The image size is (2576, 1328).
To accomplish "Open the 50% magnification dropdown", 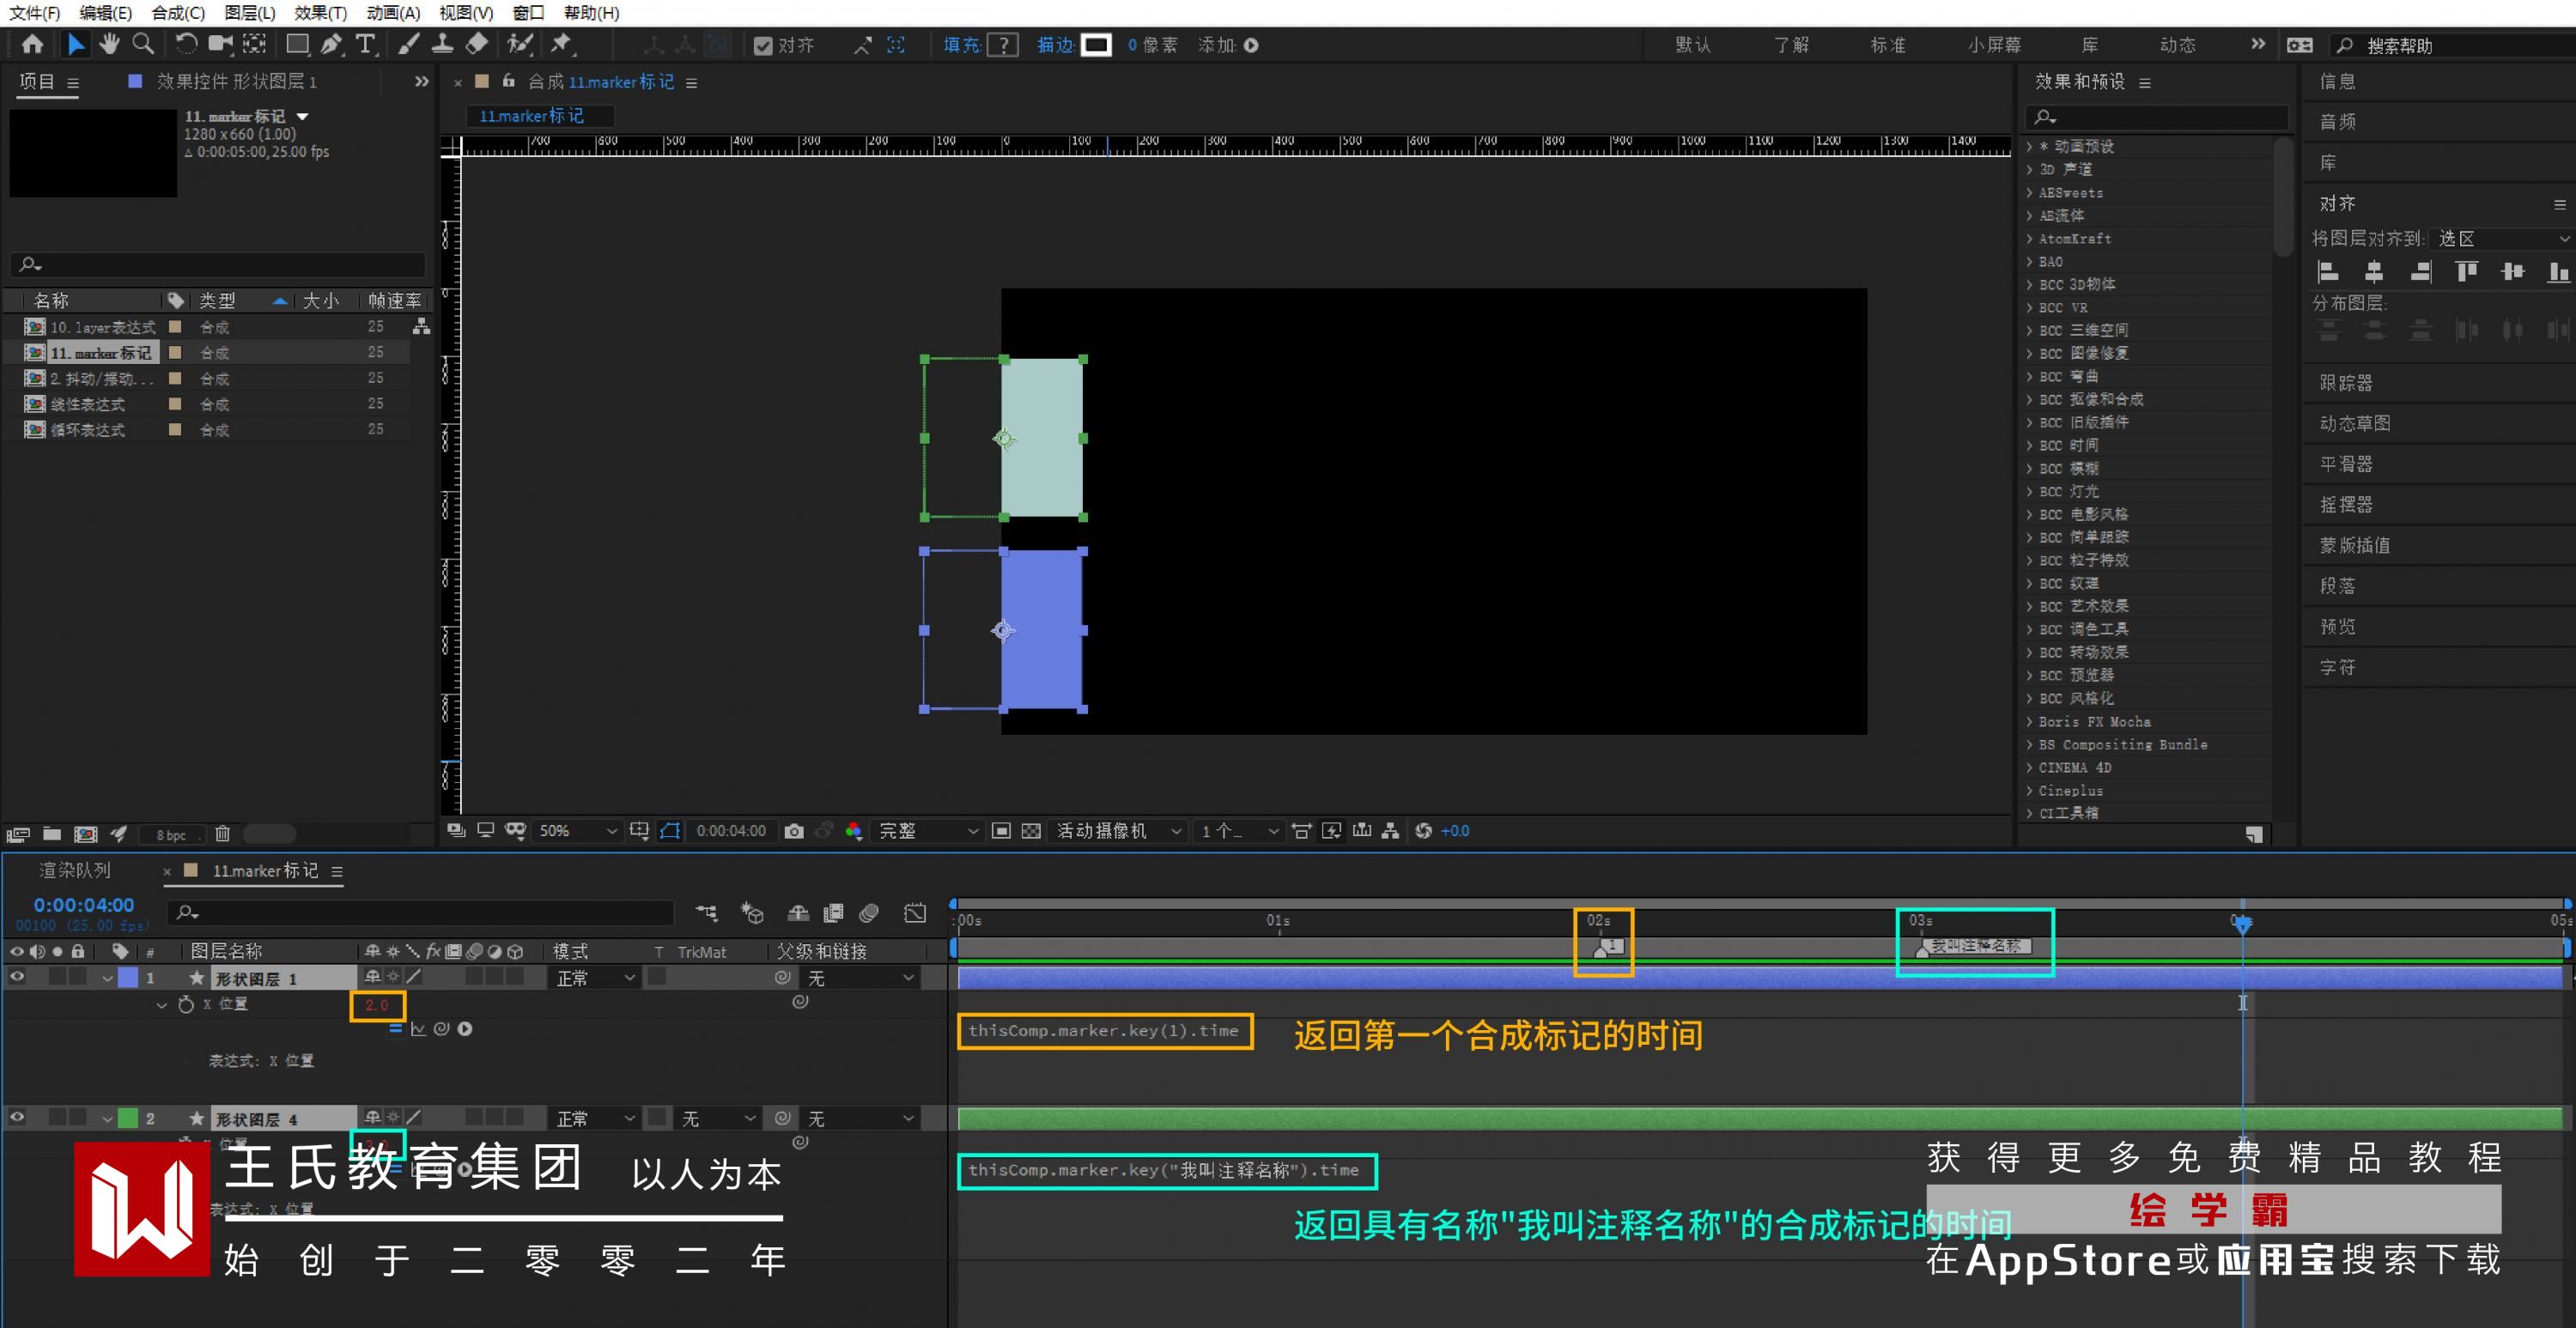I will (578, 831).
